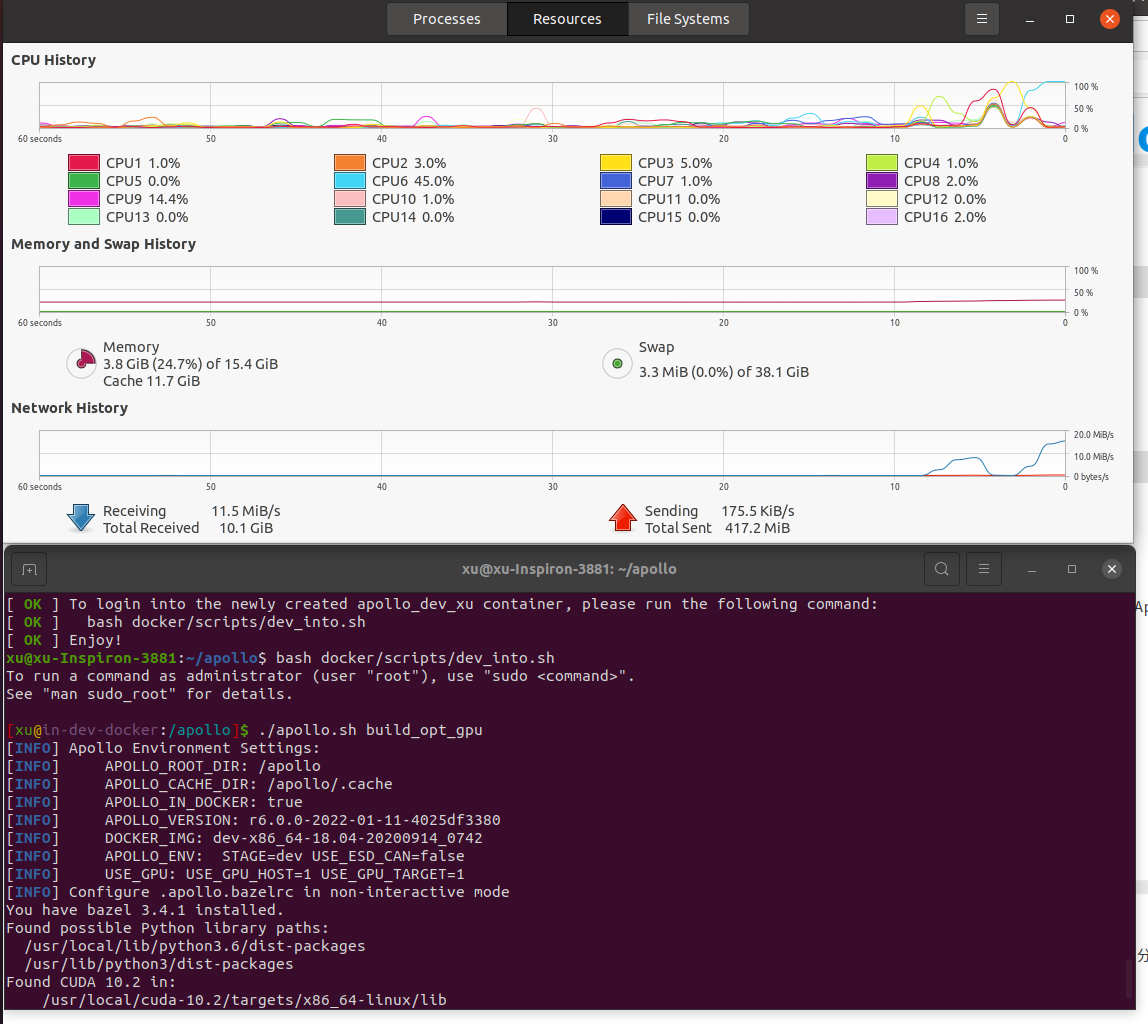Click the CPU6 45.0% label
The image size is (1148, 1024).
coord(413,181)
